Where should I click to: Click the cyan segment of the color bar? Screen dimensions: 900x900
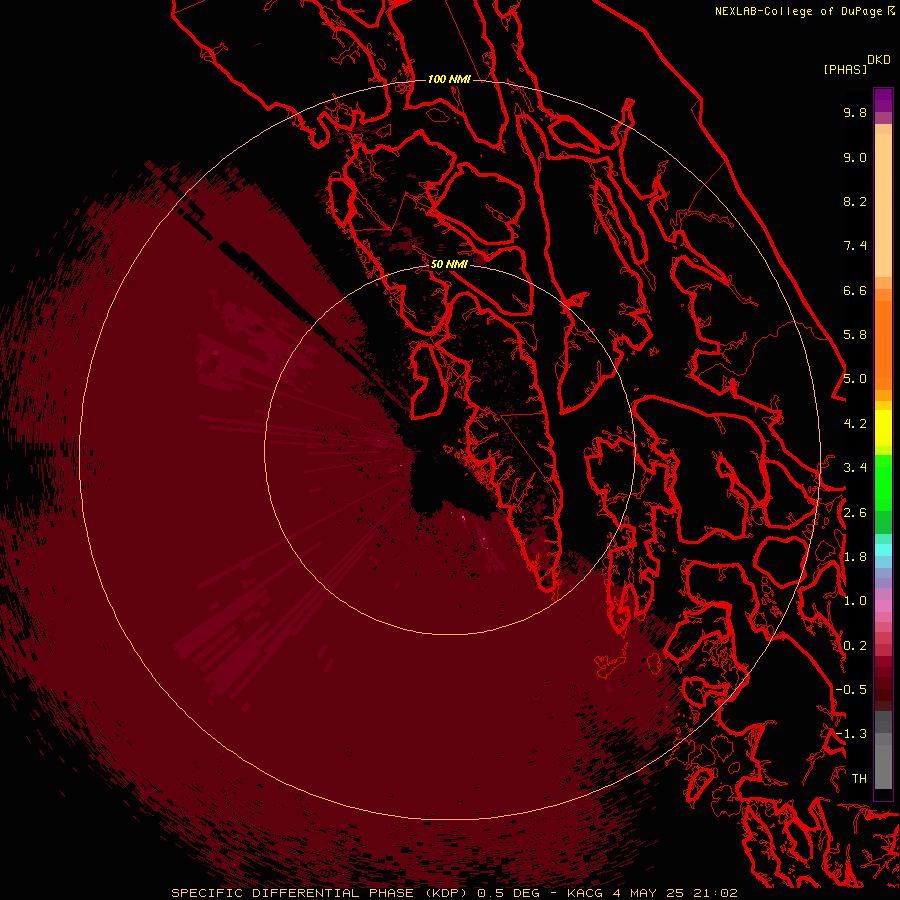click(x=883, y=549)
